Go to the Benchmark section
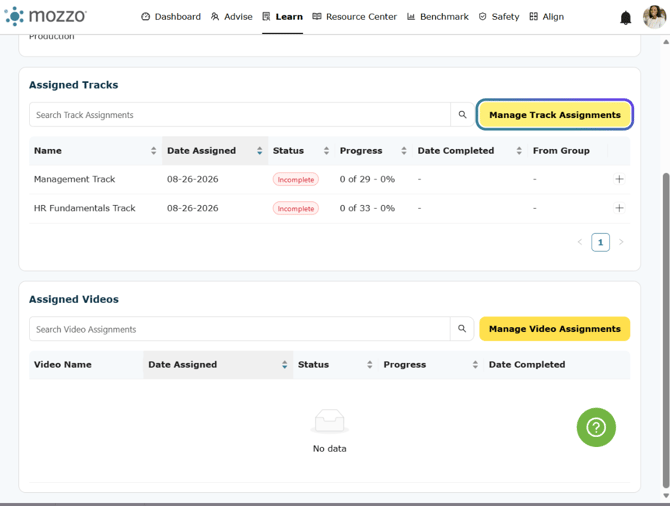This screenshot has height=506, width=670. coord(438,17)
